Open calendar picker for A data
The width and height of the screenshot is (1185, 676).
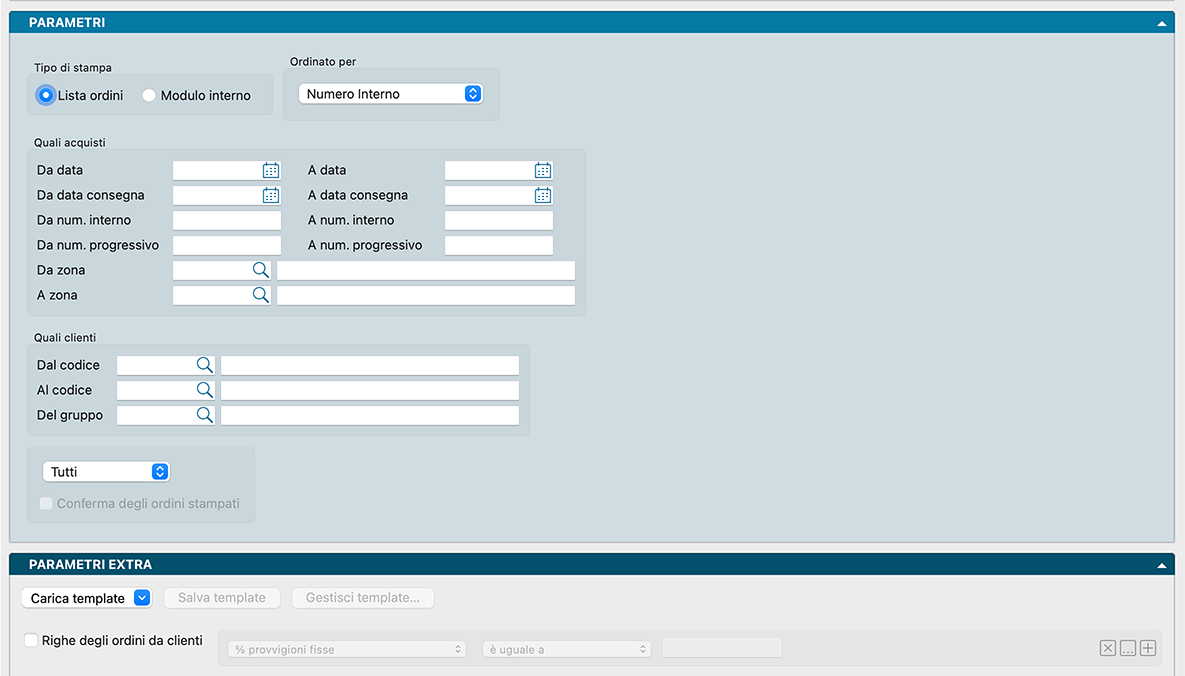click(543, 171)
